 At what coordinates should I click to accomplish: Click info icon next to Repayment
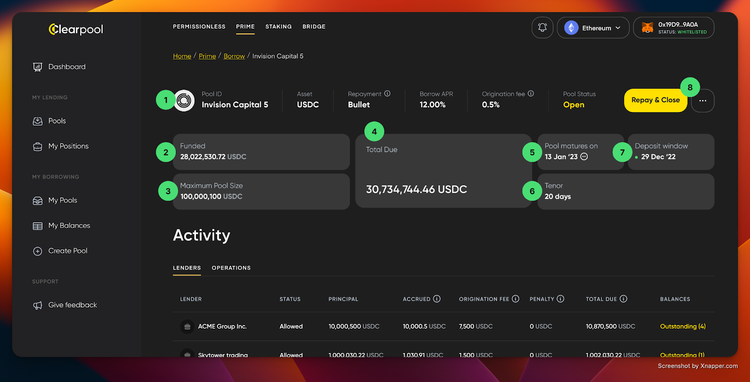click(387, 94)
